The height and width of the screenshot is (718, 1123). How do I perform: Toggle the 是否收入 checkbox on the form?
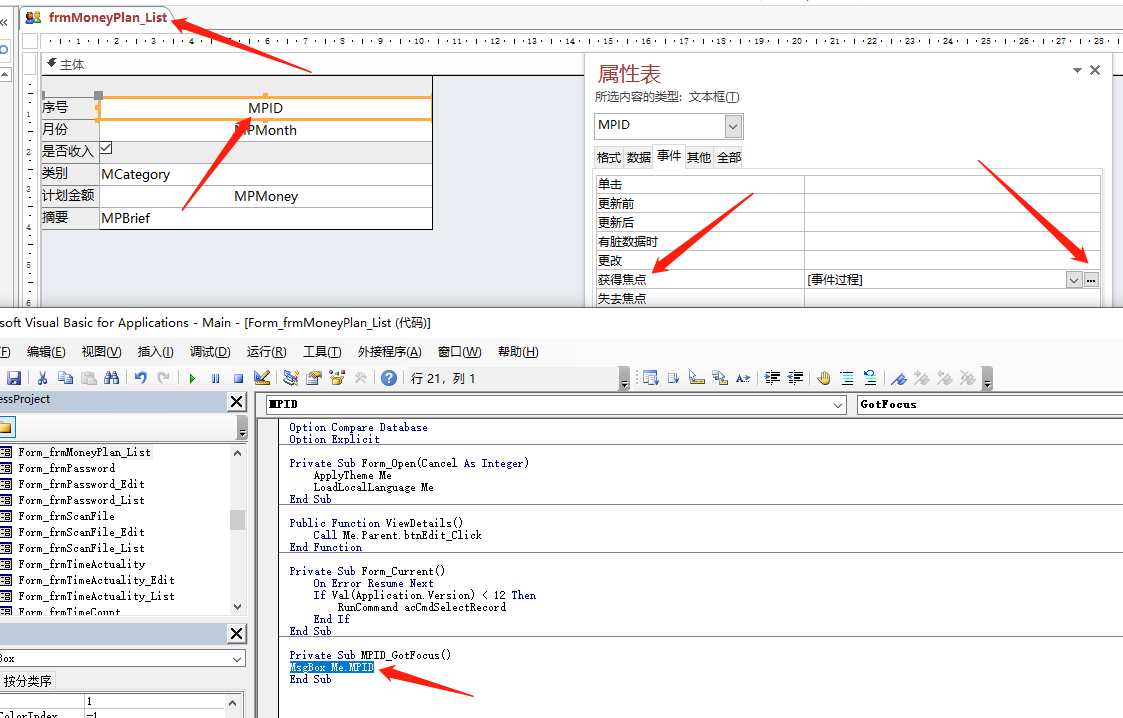(106, 148)
